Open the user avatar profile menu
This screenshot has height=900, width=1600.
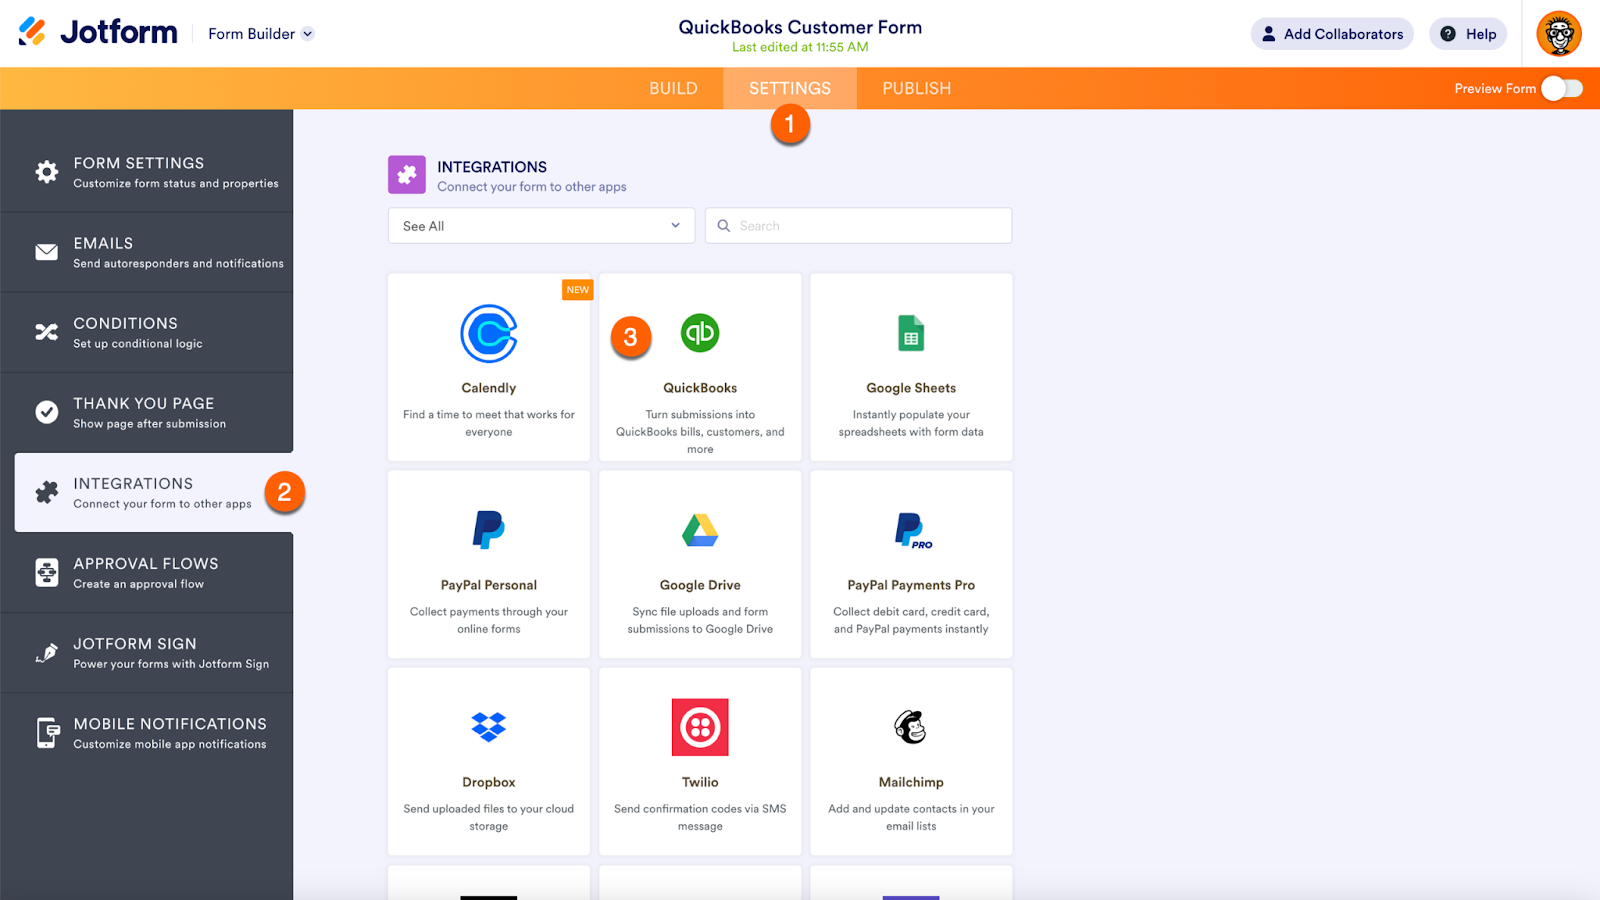click(x=1559, y=33)
